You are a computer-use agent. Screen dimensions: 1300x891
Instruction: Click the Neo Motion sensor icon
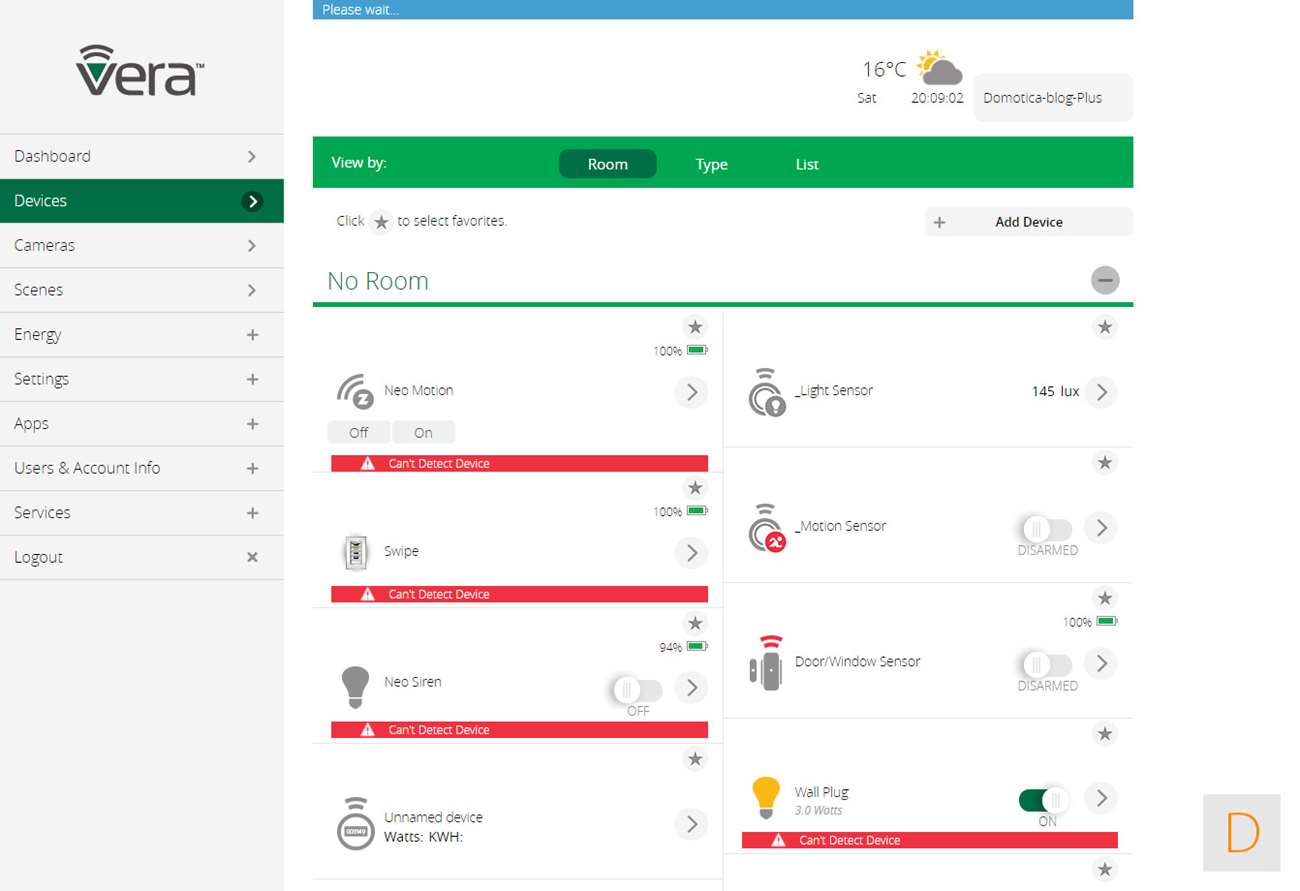click(355, 391)
